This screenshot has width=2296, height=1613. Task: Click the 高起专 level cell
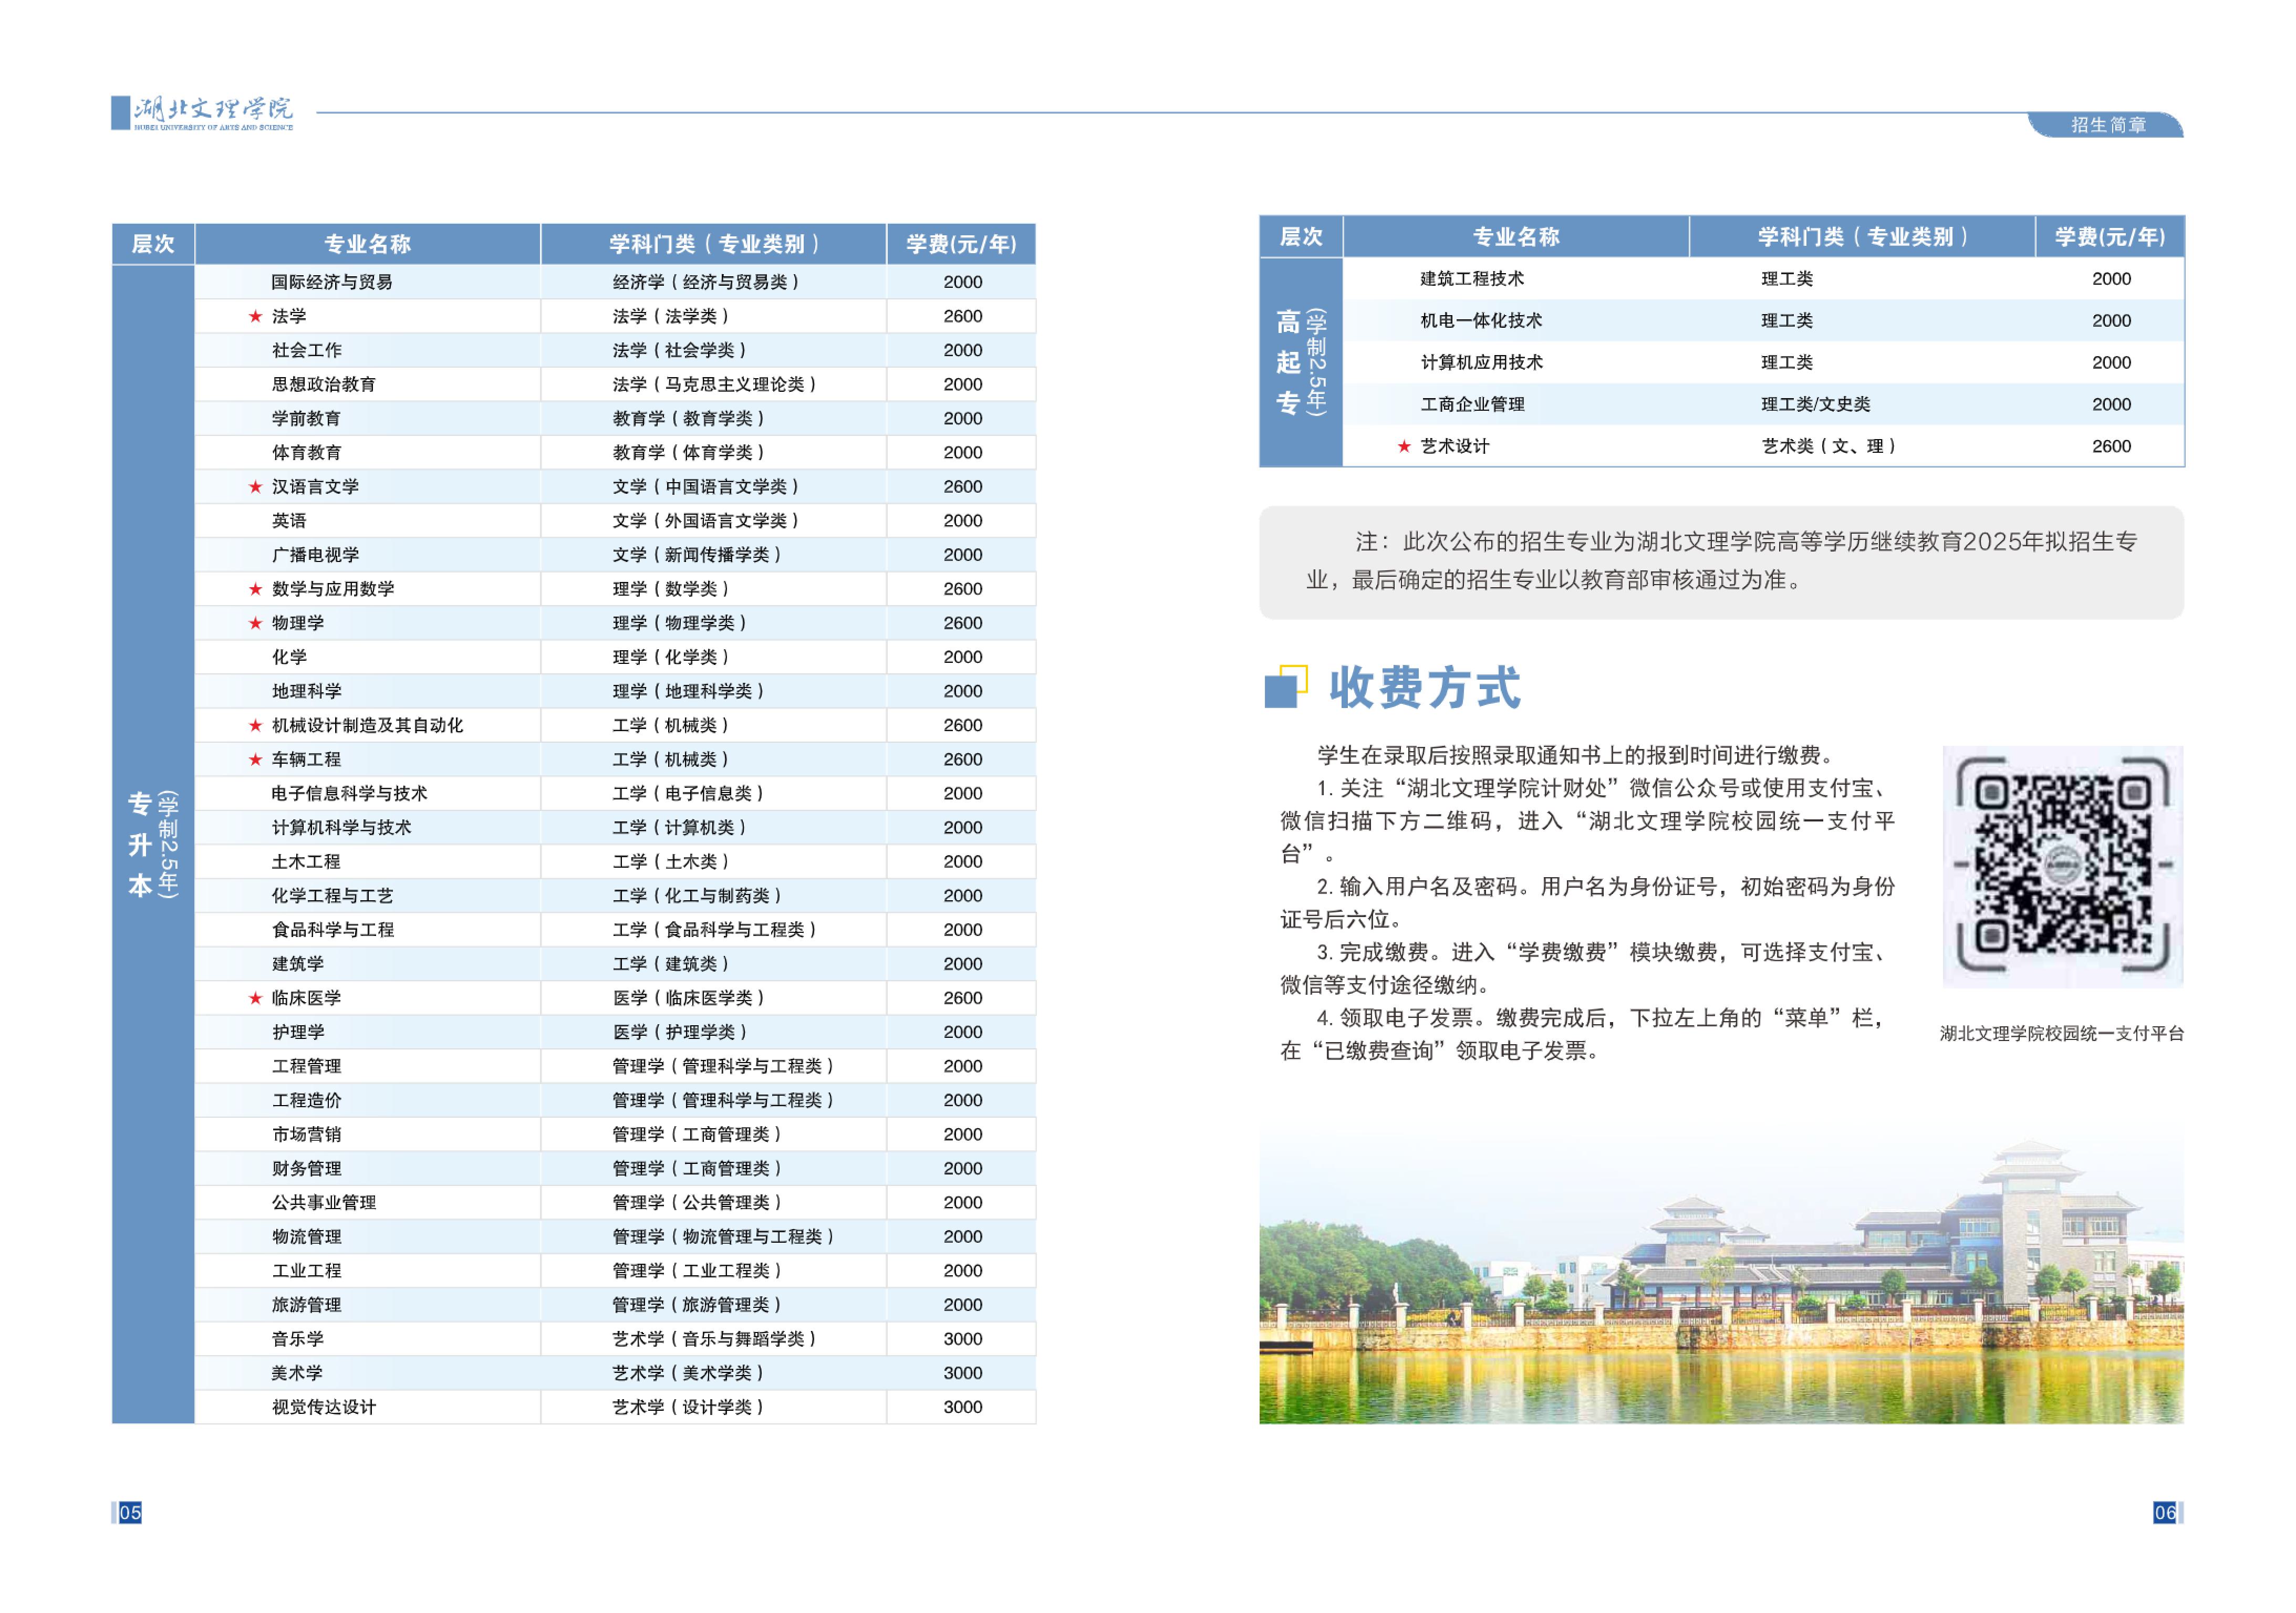point(1301,362)
